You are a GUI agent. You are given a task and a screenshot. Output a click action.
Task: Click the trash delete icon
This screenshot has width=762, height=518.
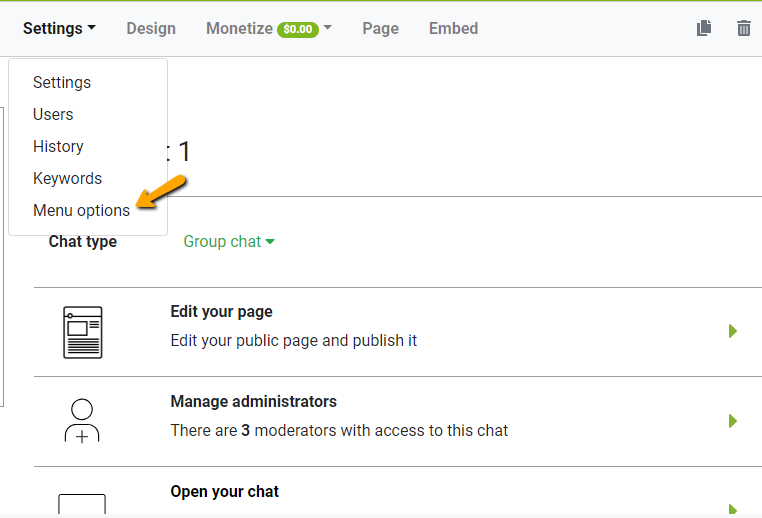click(x=744, y=28)
